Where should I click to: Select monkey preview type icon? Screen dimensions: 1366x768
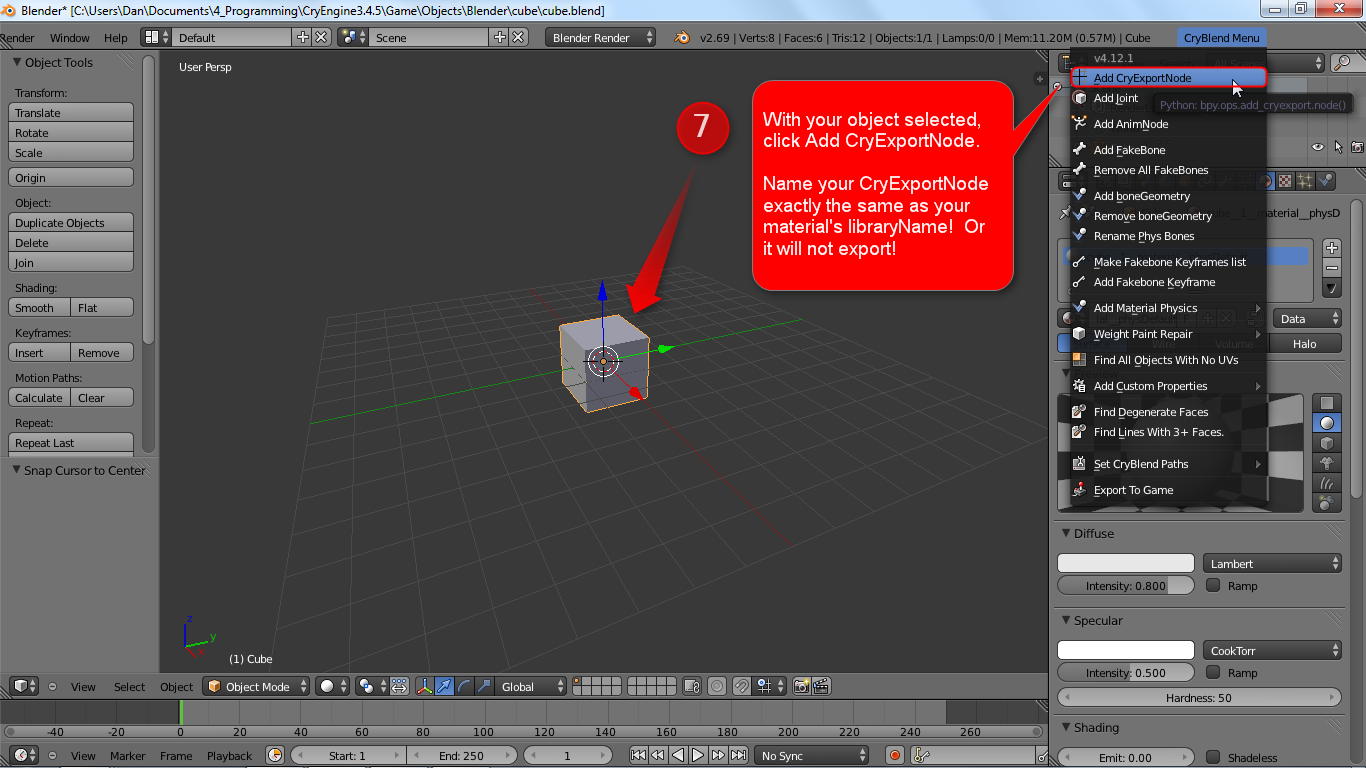pos(1327,463)
